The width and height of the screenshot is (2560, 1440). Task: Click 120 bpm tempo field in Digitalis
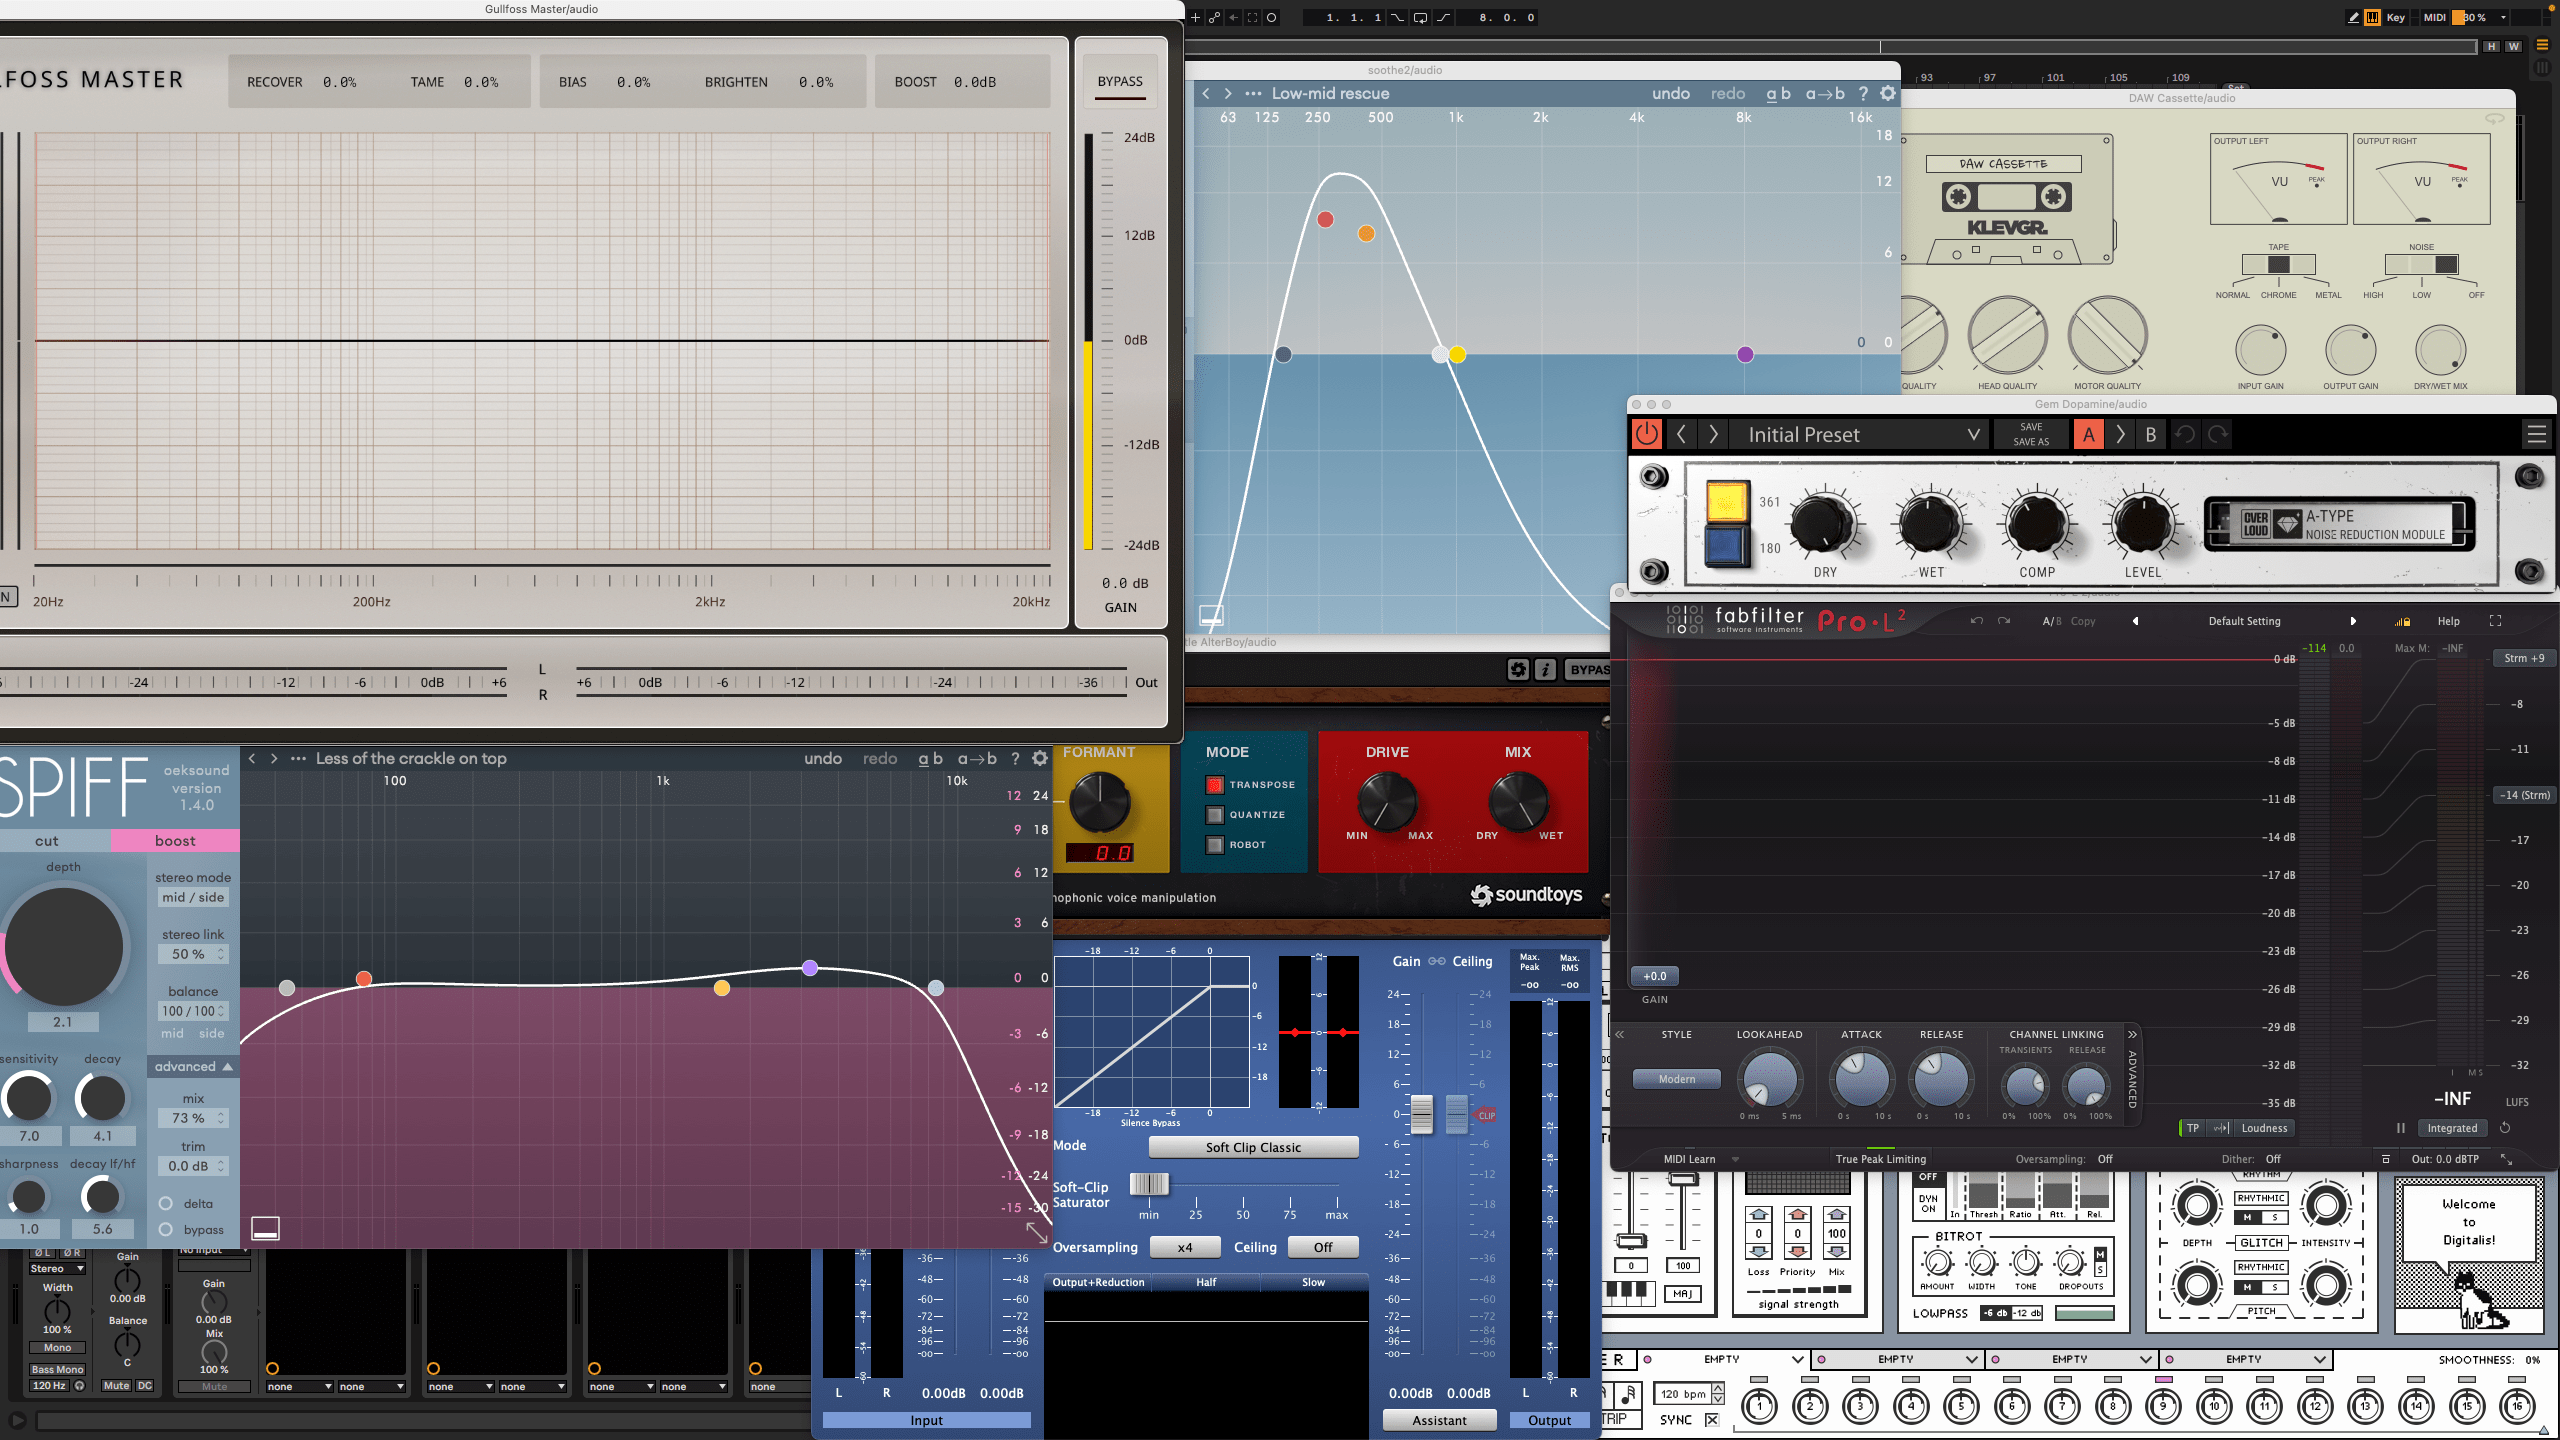pos(1683,1393)
